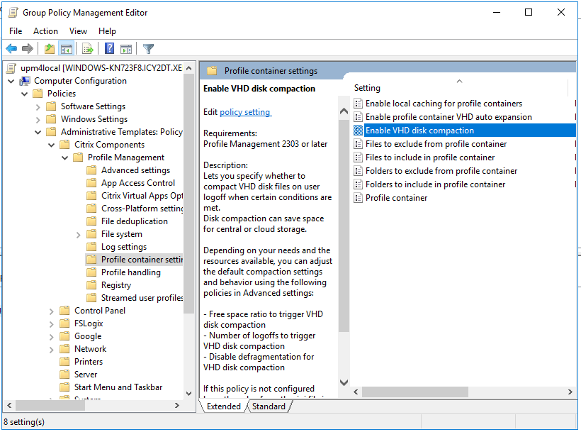The width and height of the screenshot is (581, 432).
Task: Toggle the Show/Hide console tree icon
Action: coord(66,49)
